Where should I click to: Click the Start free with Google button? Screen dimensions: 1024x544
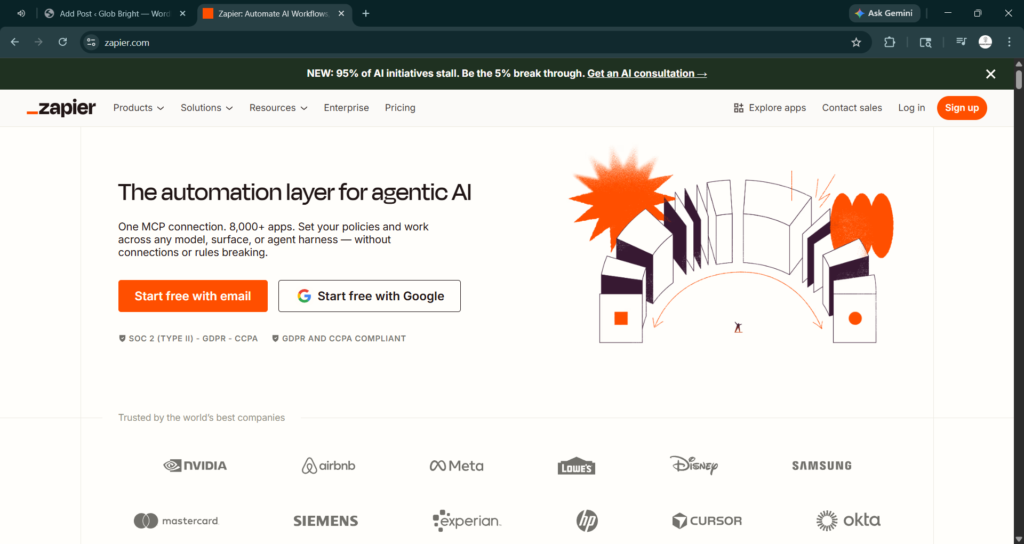pyautogui.click(x=369, y=296)
